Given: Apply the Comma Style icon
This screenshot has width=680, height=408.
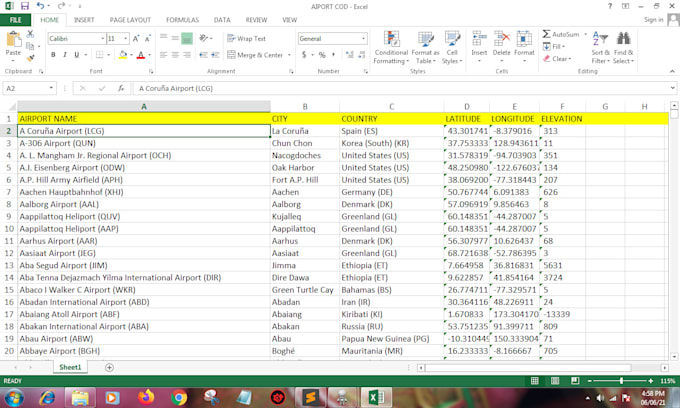Looking at the screenshot, I should point(333,55).
